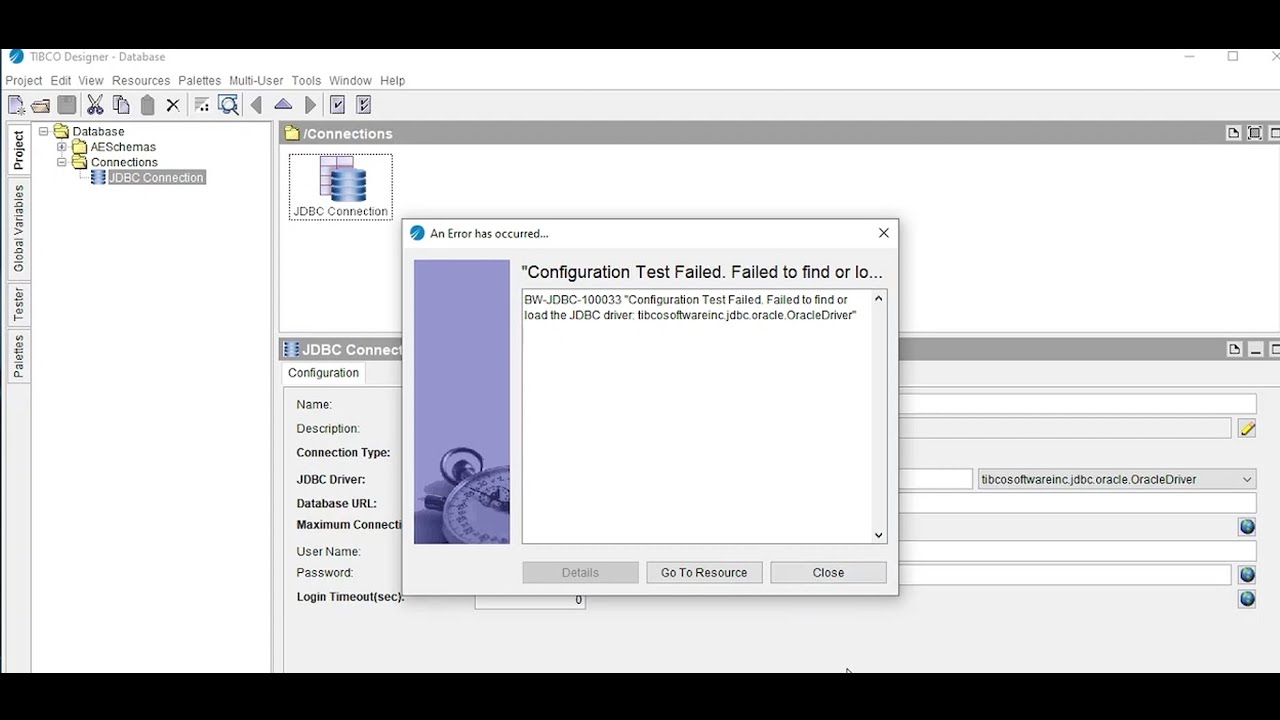Open the Tools menu
The height and width of the screenshot is (720, 1280).
pos(306,80)
